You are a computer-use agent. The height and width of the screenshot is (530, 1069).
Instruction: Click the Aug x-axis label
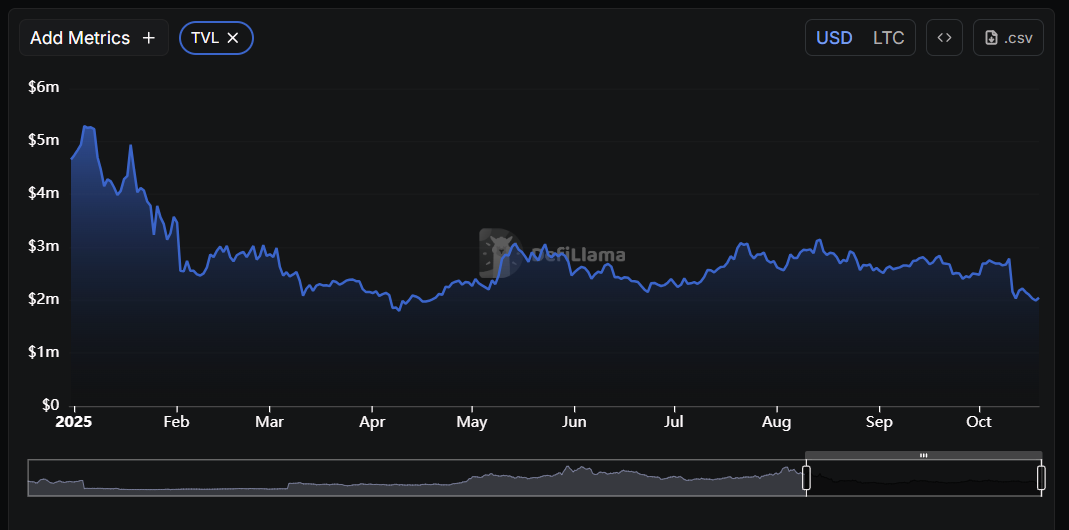(777, 422)
